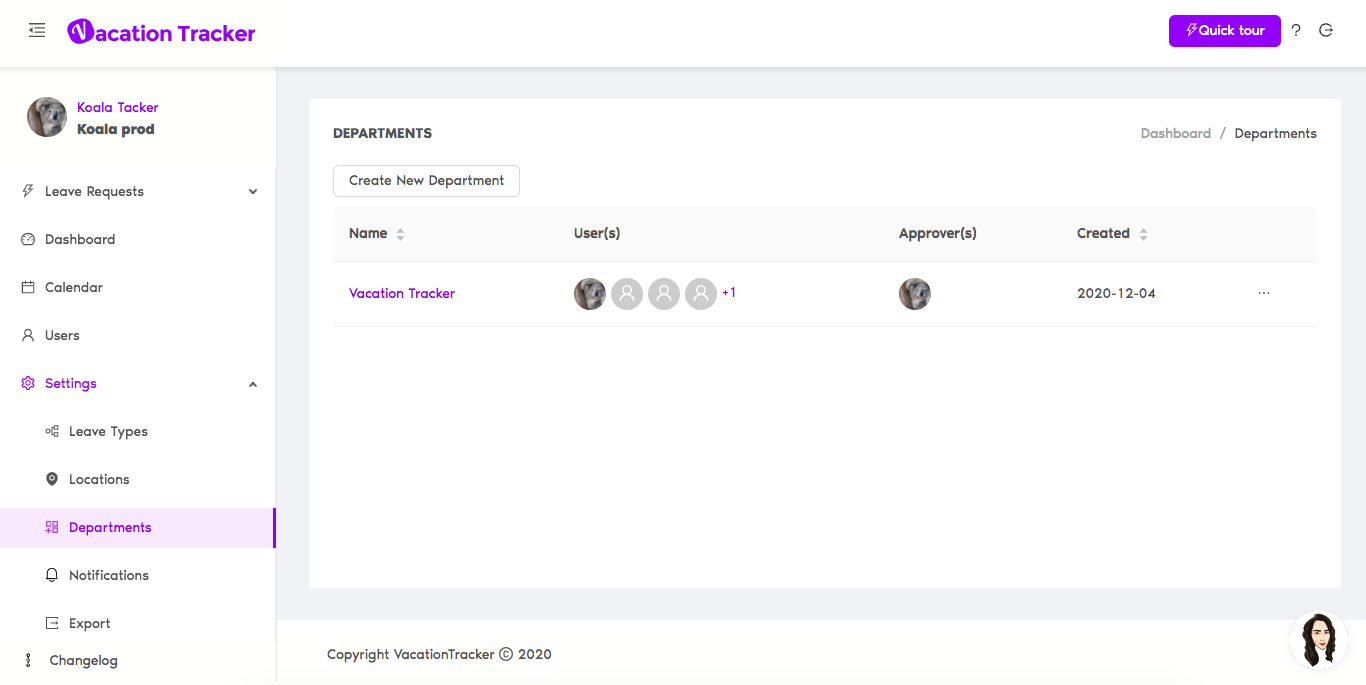
Task: Click the Approver(s) column header
Action: [938, 233]
